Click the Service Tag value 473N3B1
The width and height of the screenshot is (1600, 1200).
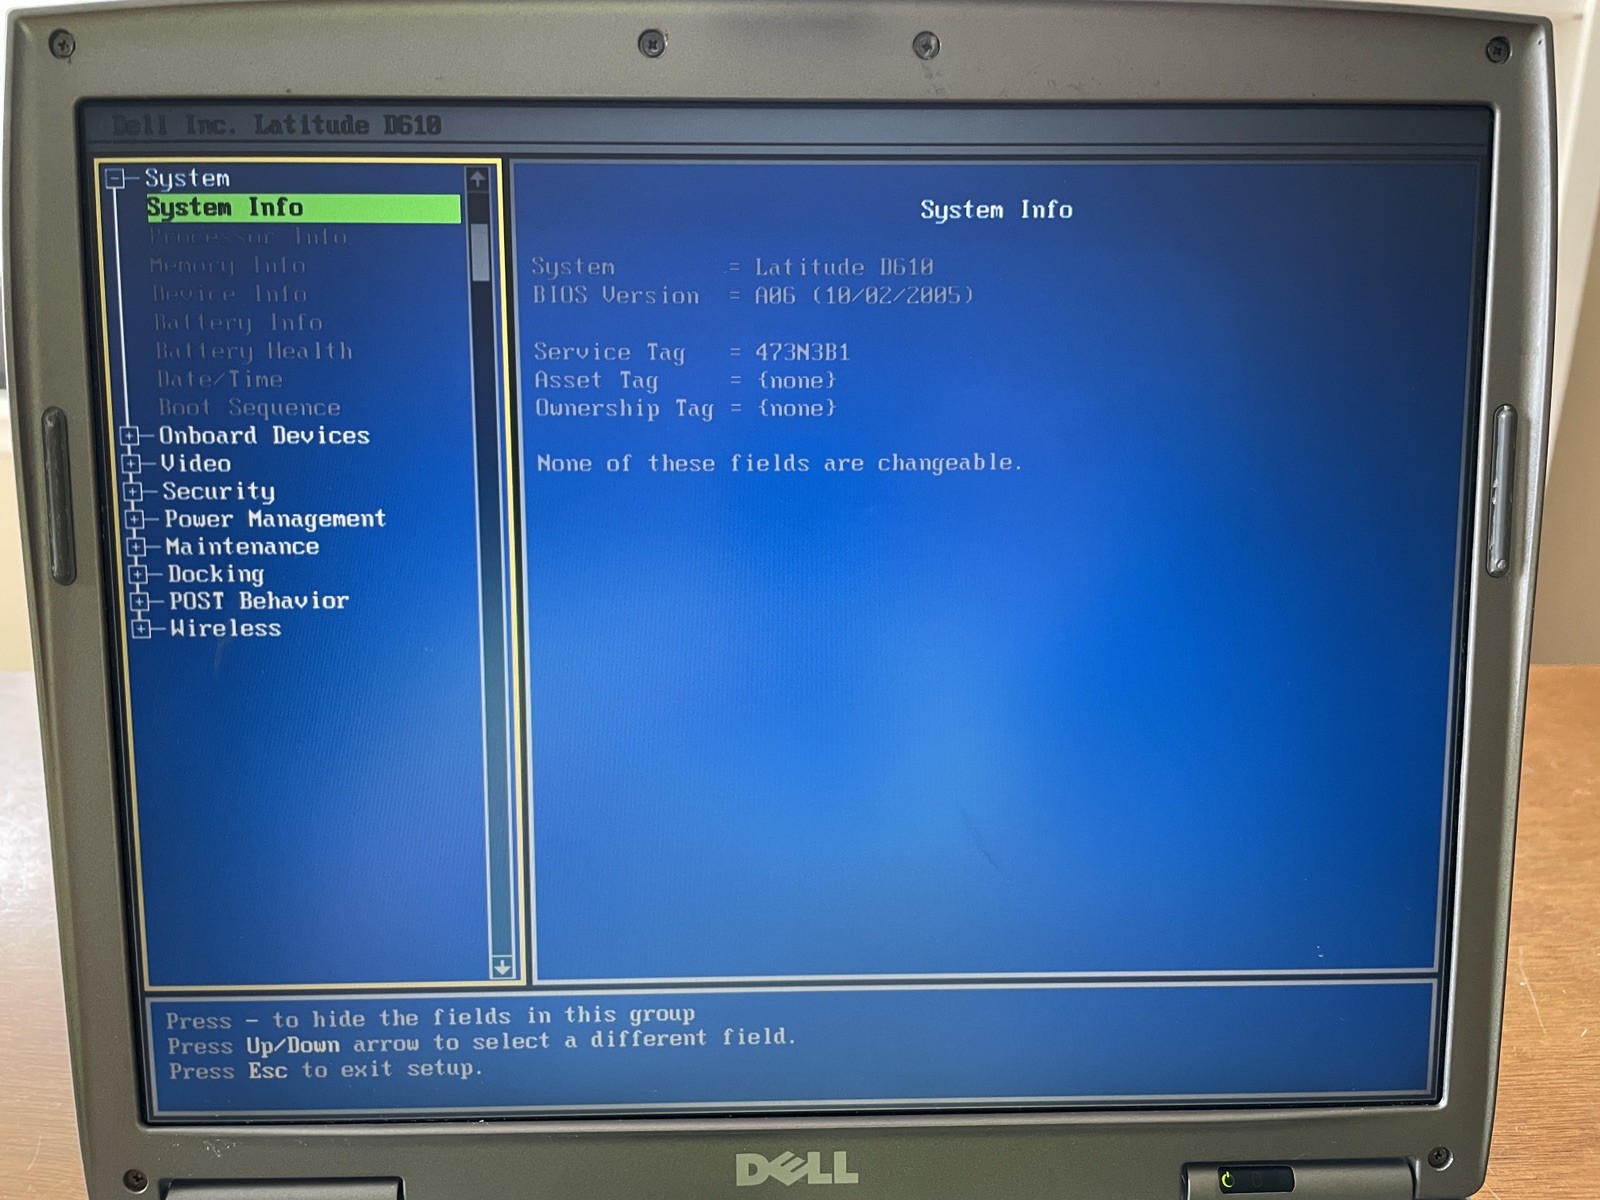802,352
